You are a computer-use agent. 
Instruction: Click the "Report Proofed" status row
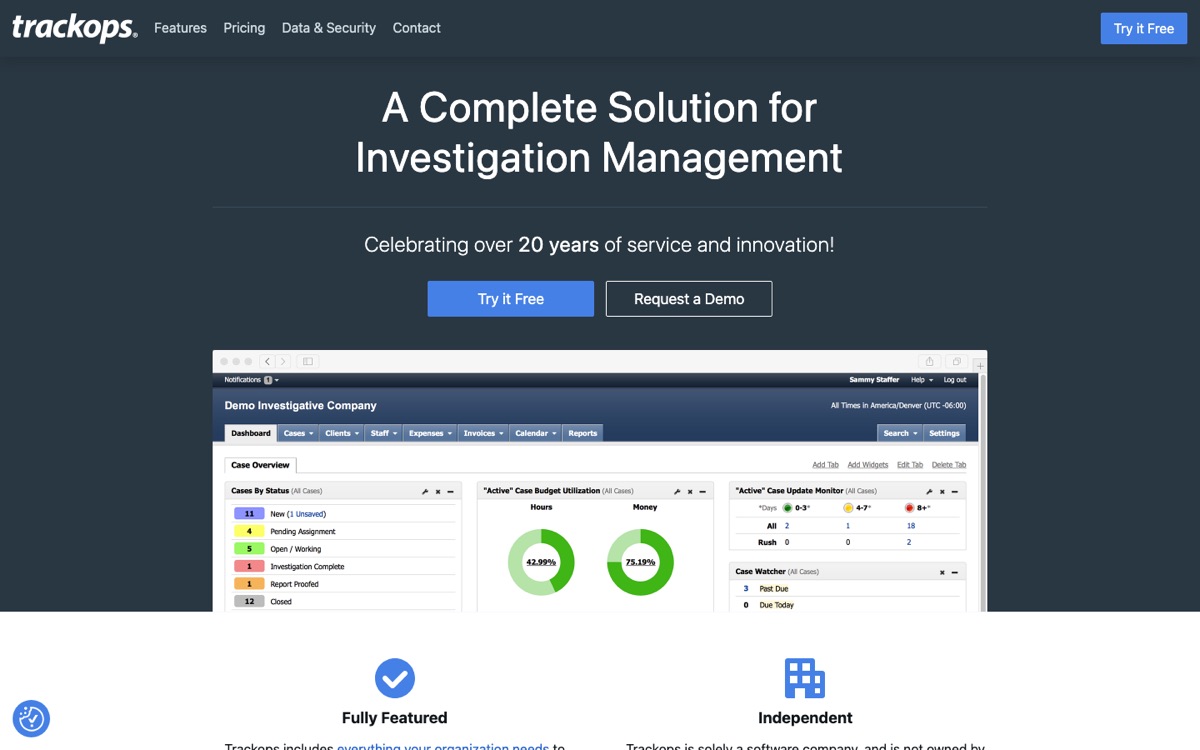point(343,584)
